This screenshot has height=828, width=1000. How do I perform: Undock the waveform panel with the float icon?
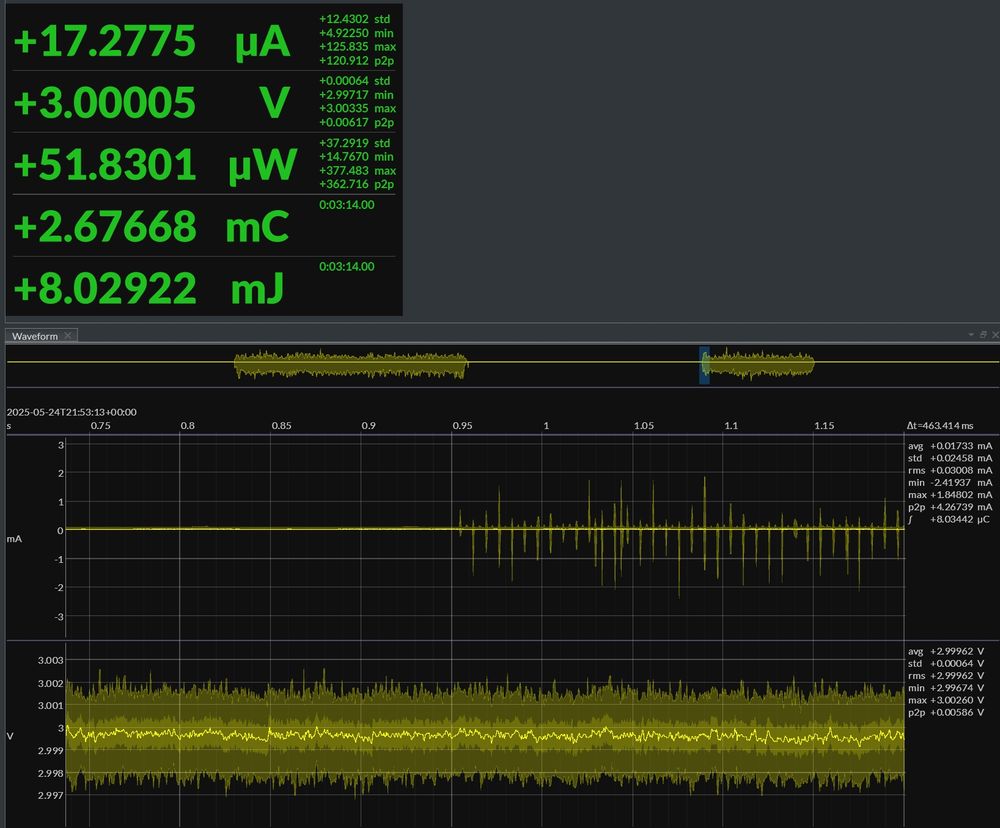983,334
